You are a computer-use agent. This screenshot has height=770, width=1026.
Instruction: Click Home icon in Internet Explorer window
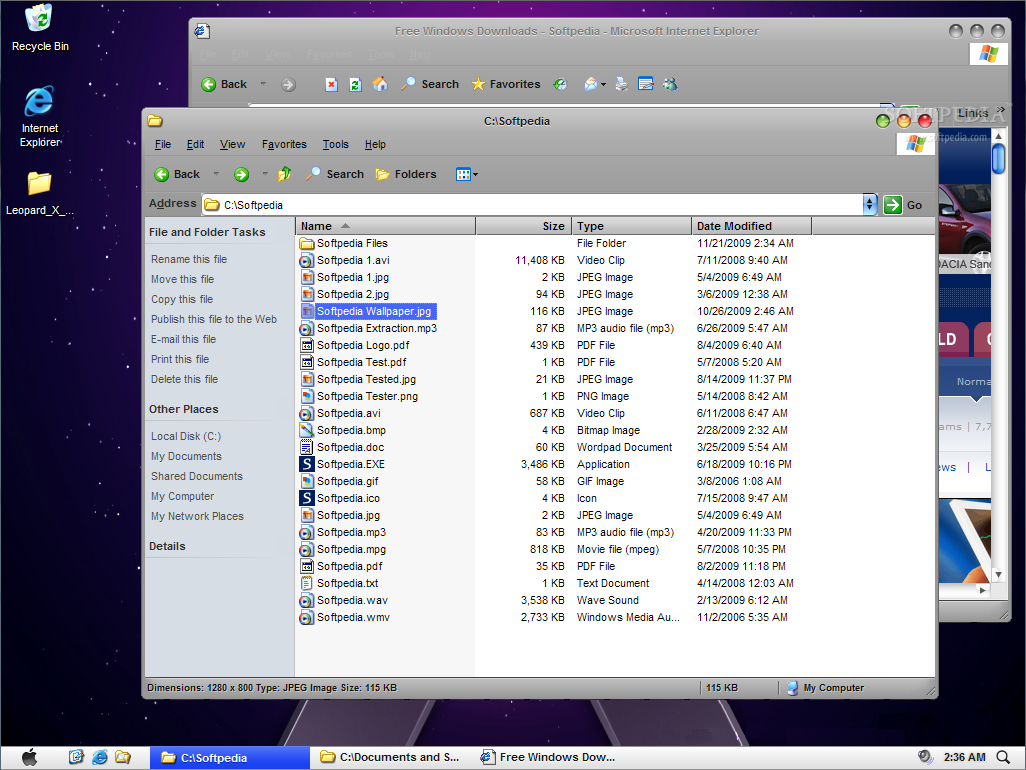(x=380, y=84)
